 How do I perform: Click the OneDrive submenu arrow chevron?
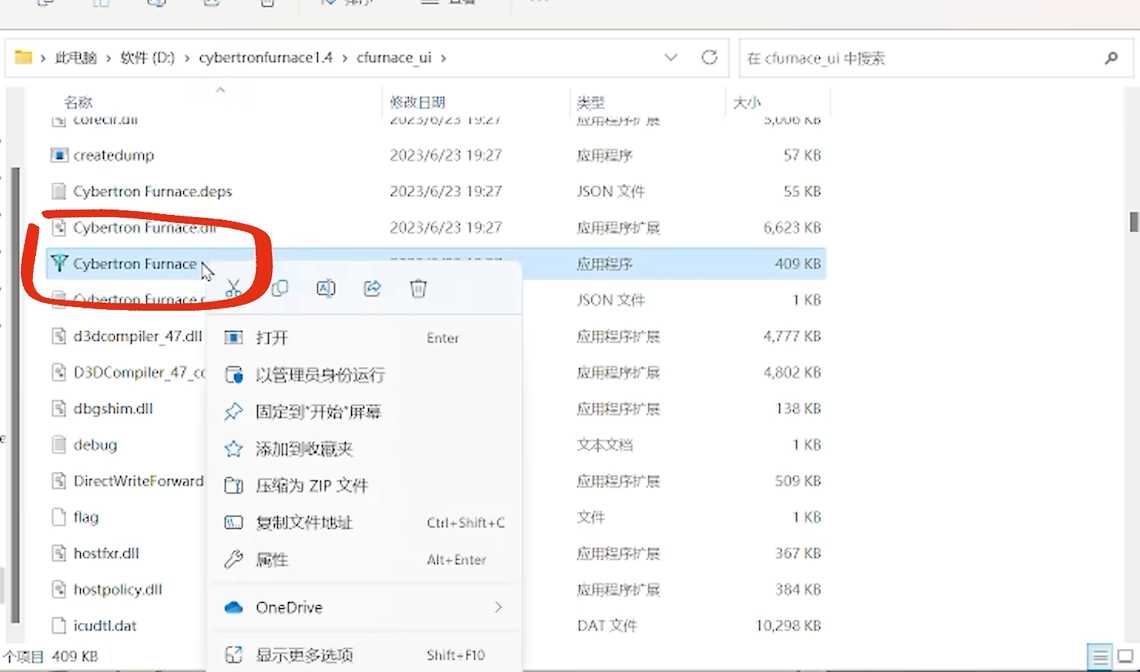498,607
